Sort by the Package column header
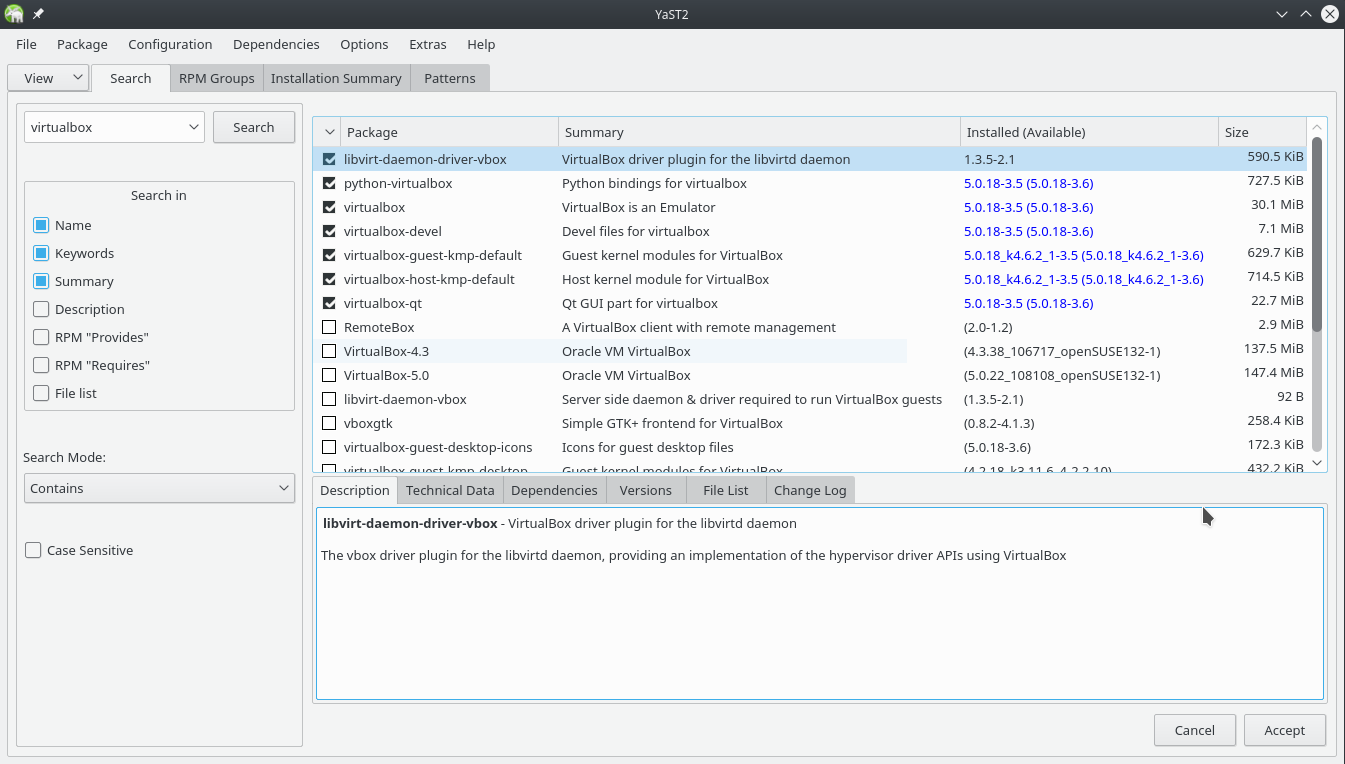Viewport: 1345px width, 764px height. tap(450, 132)
